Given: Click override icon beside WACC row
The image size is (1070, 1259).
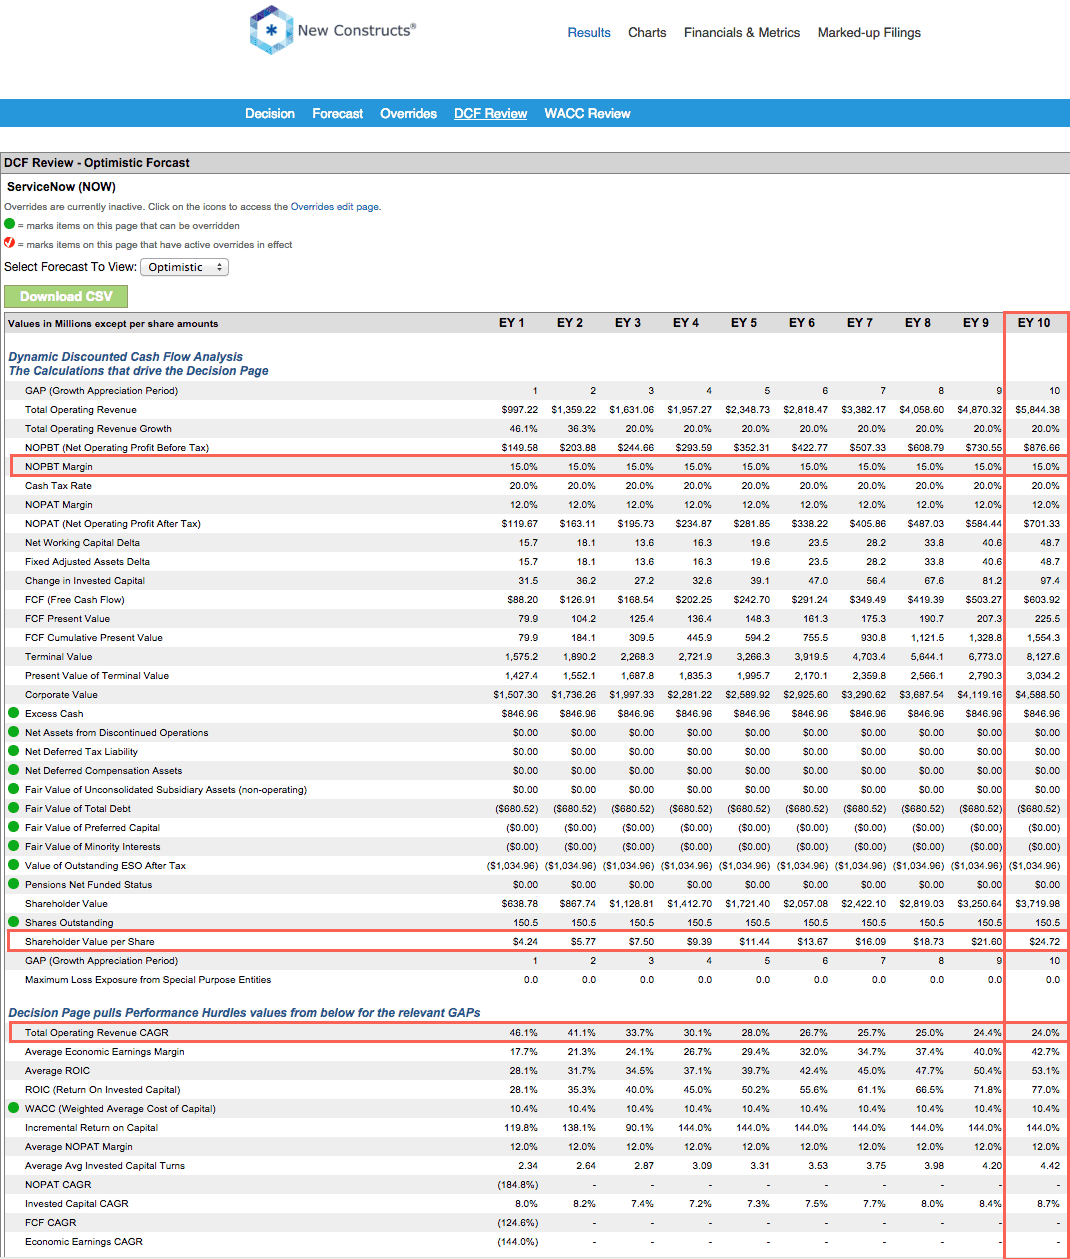Looking at the screenshot, I should [x=14, y=1108].
